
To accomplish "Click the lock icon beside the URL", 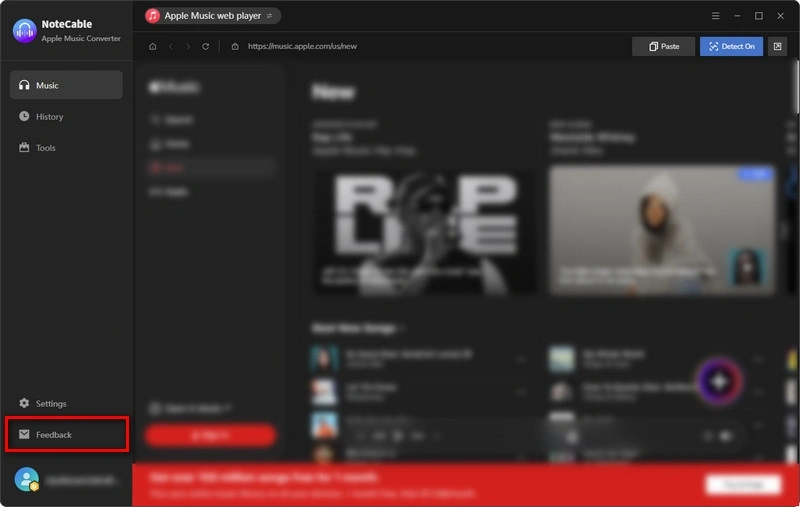I will tap(235, 46).
